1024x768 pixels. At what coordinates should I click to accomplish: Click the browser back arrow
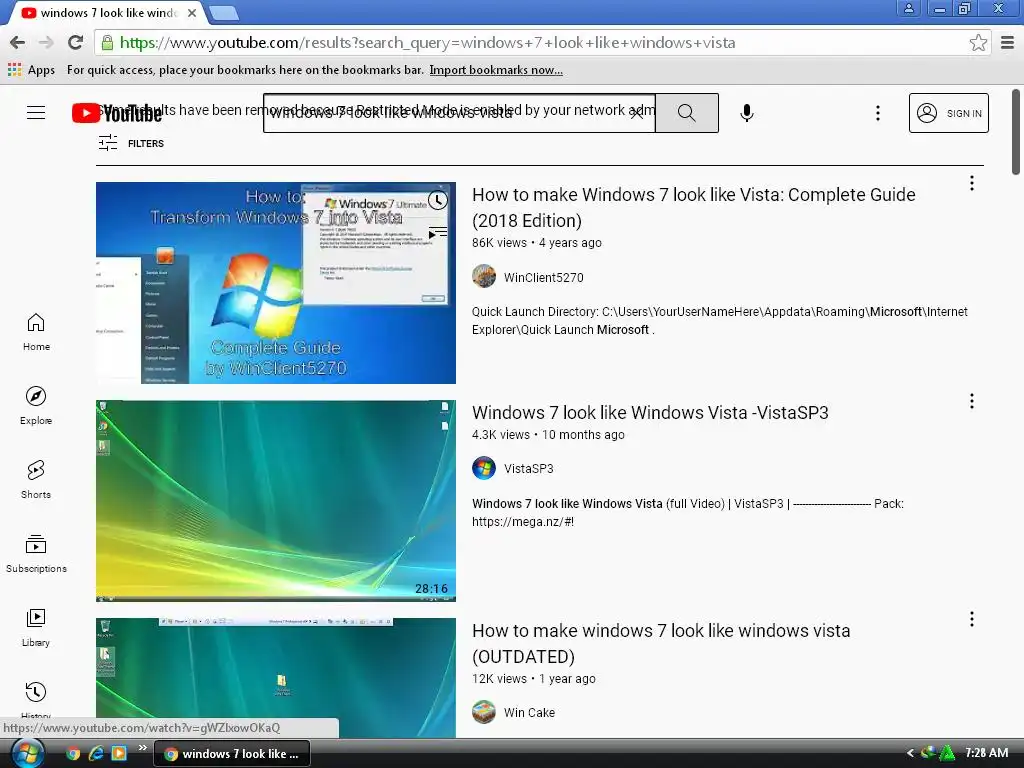pos(18,42)
